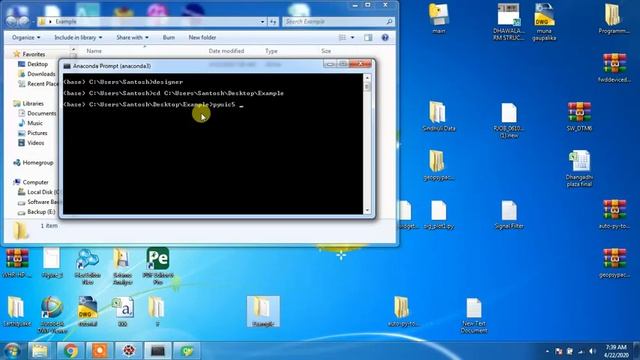Click the Windows Start orb
Viewport: 640px width, 360px height.
(12, 351)
